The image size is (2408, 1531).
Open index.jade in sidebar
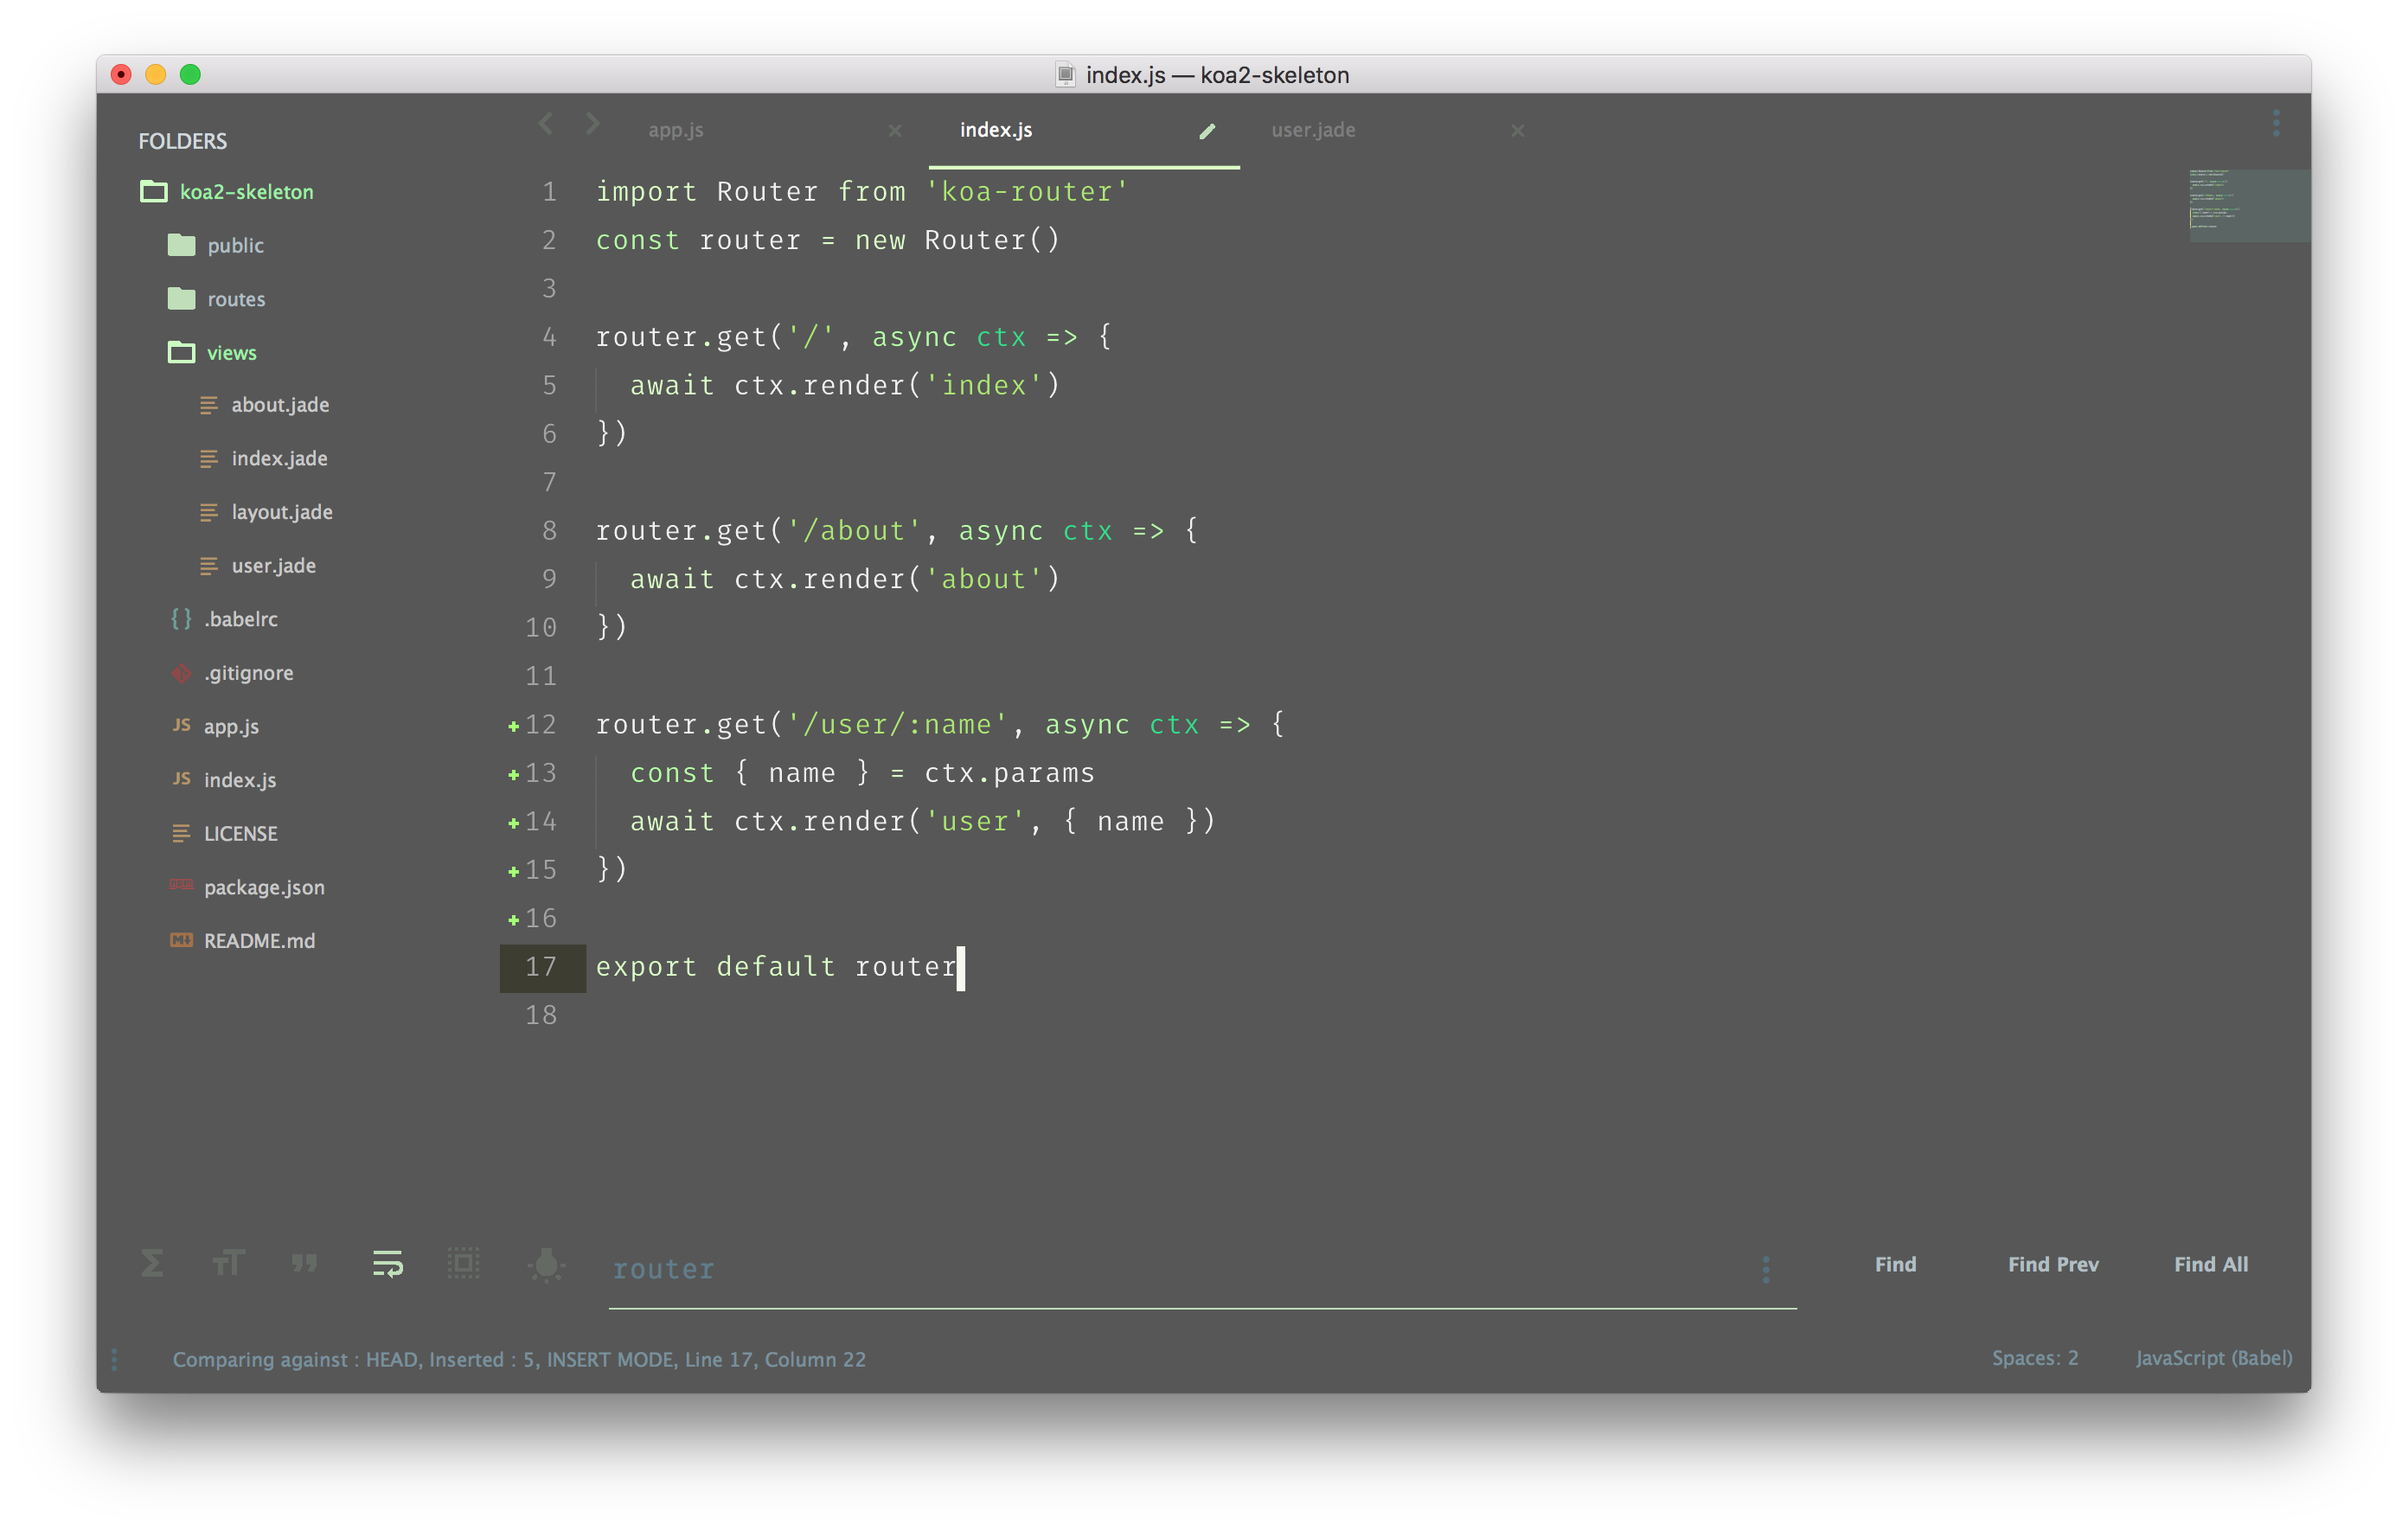pyautogui.click(x=279, y=459)
